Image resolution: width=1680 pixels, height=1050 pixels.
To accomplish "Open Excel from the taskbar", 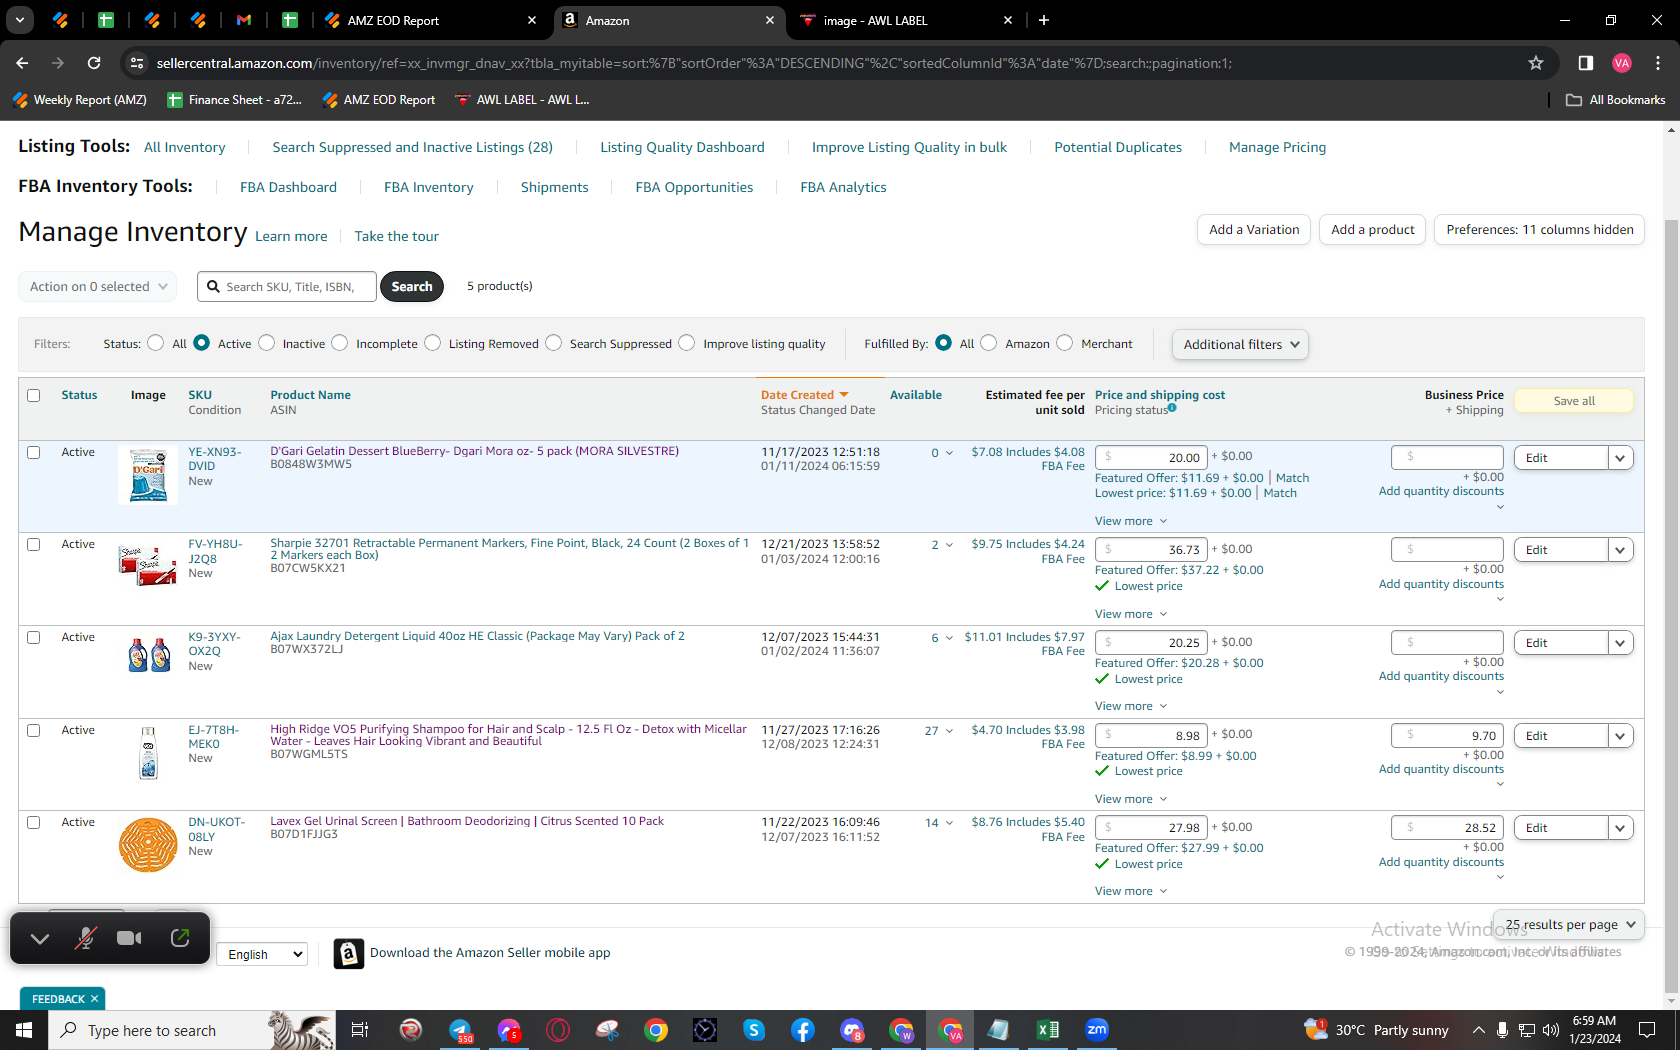I will (1048, 1030).
